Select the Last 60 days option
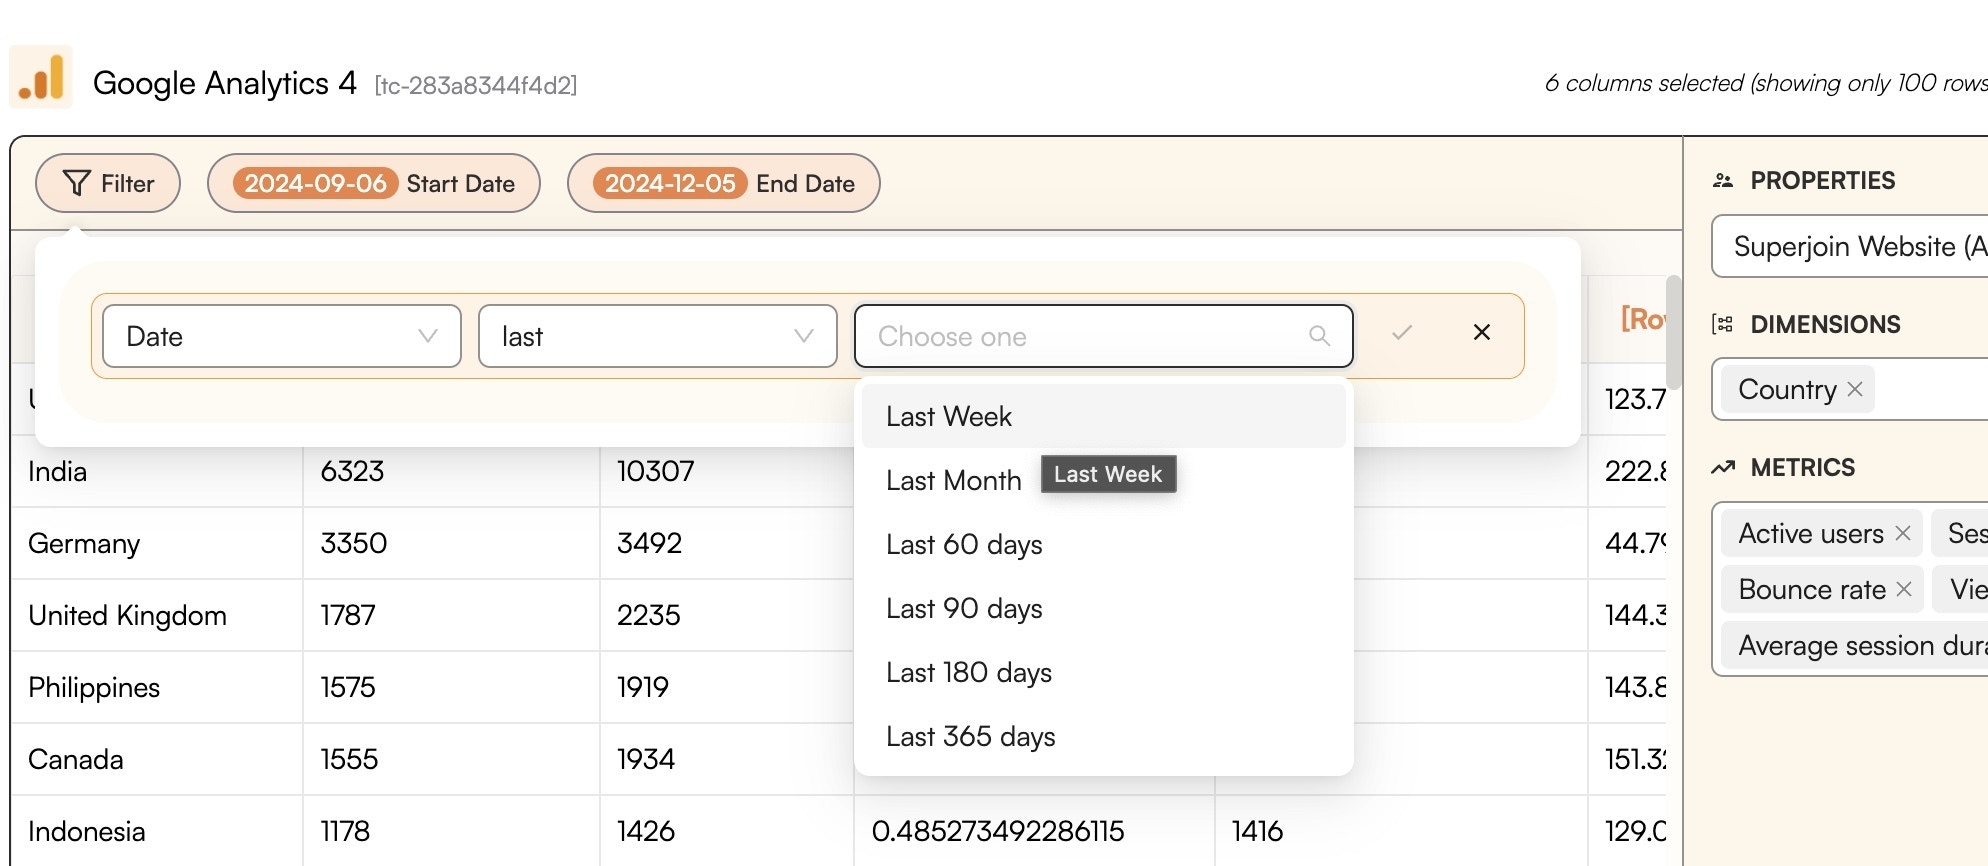 [x=1104, y=544]
